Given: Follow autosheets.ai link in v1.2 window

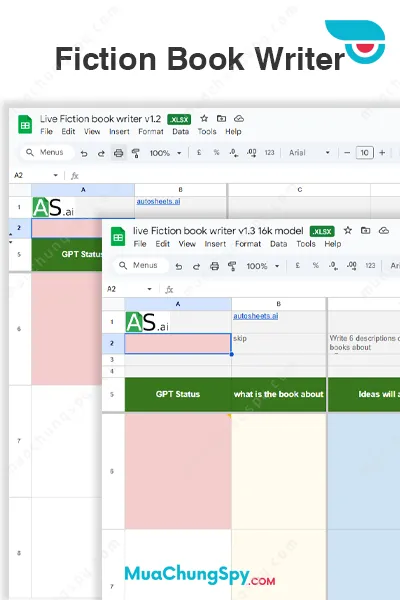Looking at the screenshot, I should pyautogui.click(x=158, y=201).
